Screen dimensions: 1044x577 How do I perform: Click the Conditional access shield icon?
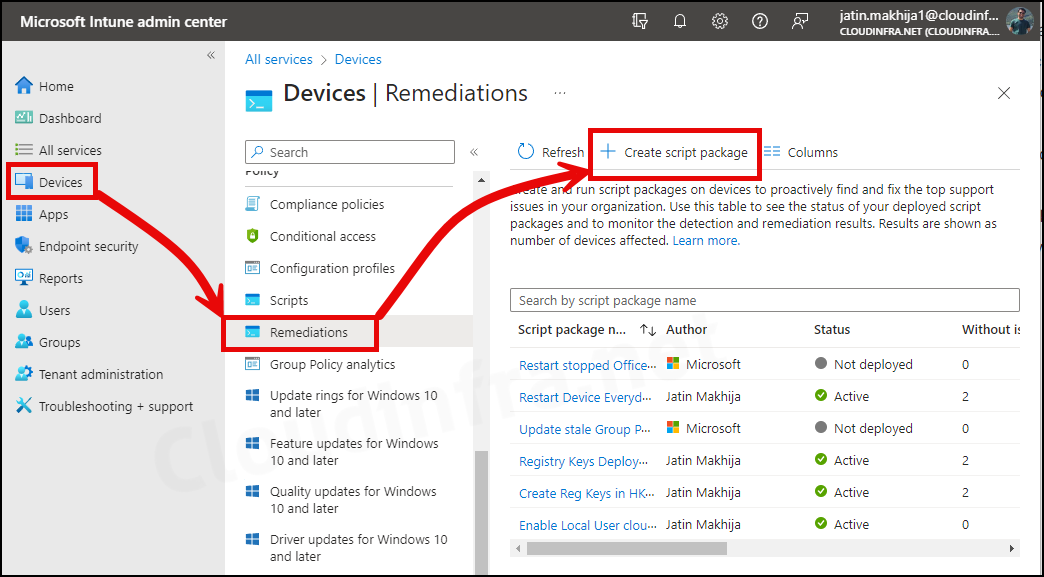252,236
